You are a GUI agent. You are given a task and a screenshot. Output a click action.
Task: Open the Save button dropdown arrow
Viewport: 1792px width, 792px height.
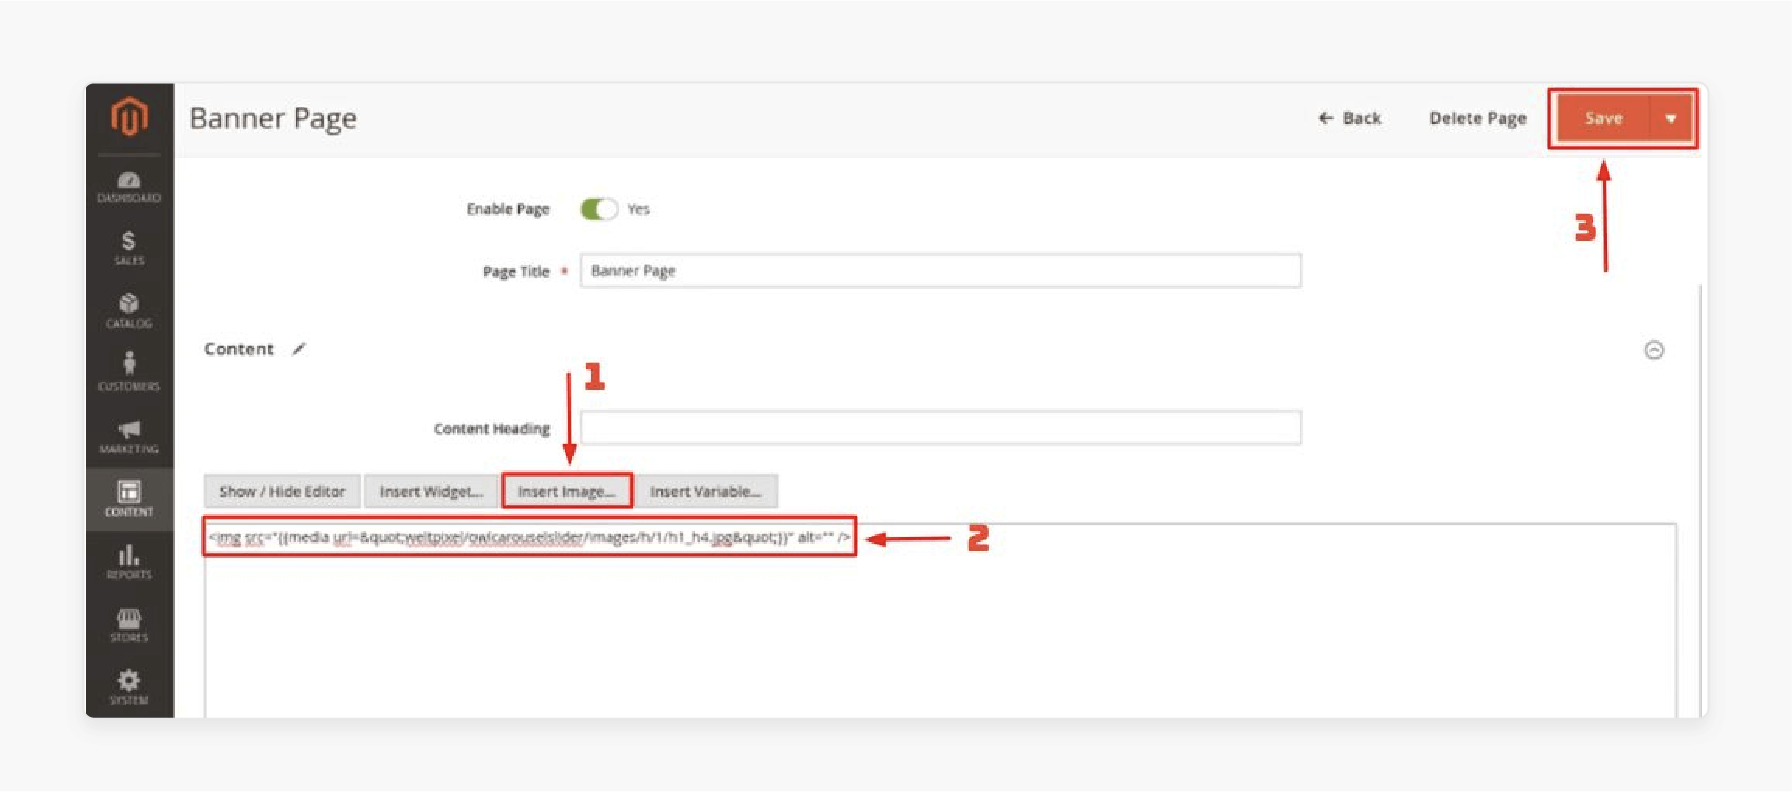1671,118
